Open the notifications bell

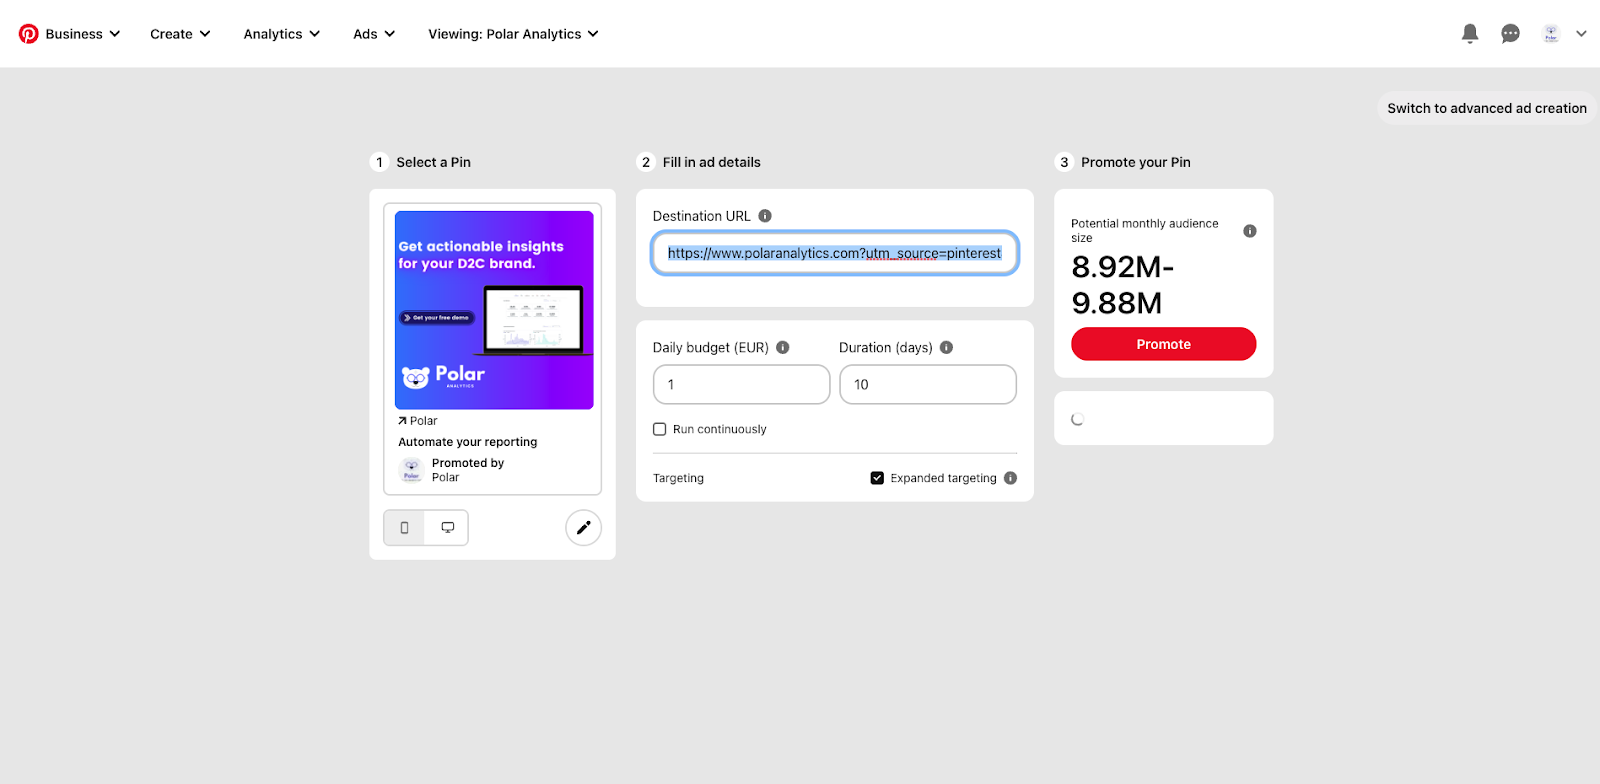[1470, 34]
